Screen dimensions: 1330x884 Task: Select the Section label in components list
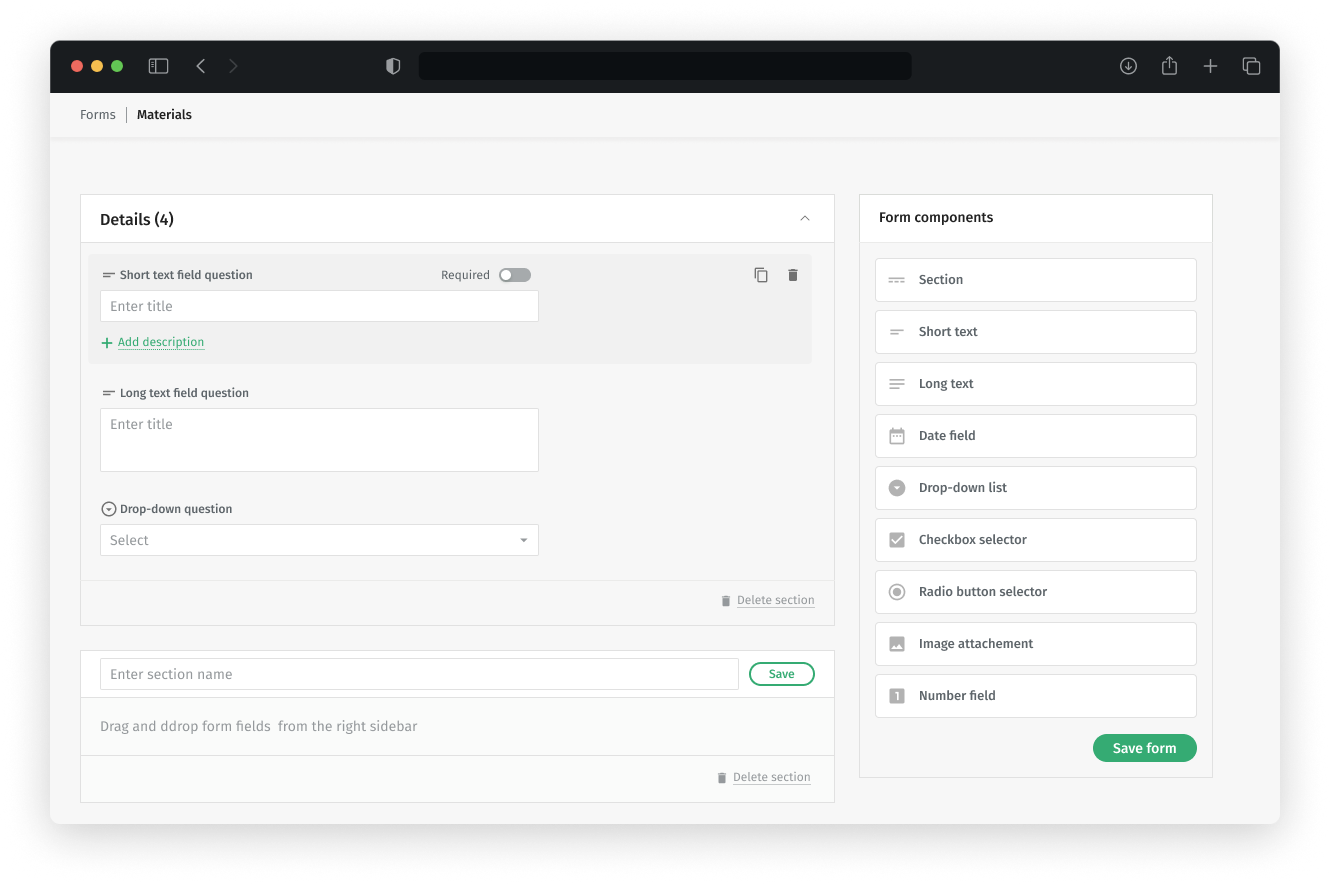[x=941, y=280]
